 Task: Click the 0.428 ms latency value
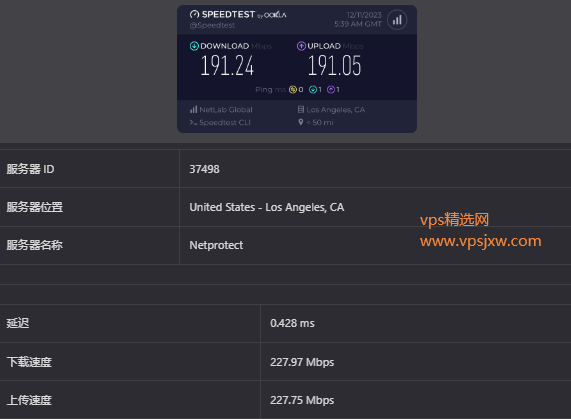coord(292,323)
